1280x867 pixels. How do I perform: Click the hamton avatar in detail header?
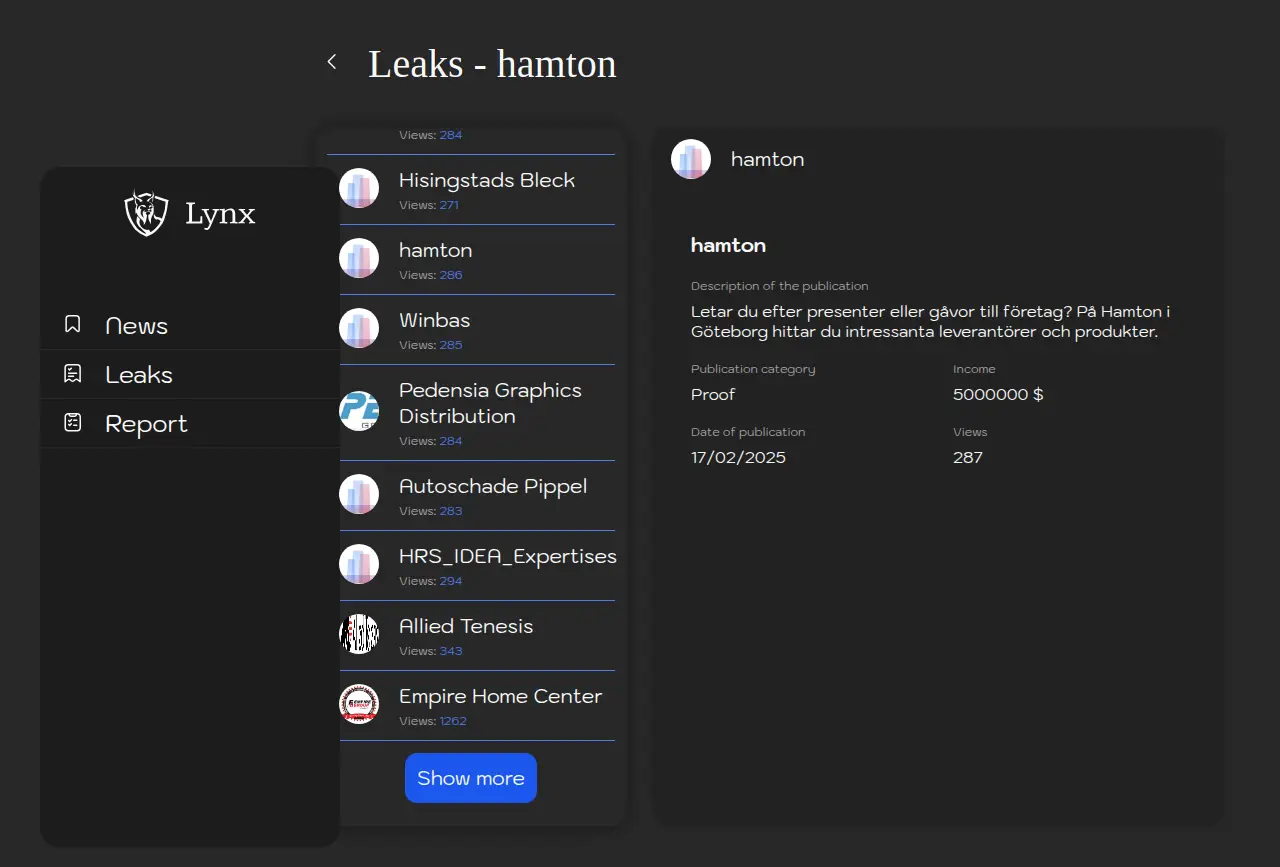click(691, 159)
